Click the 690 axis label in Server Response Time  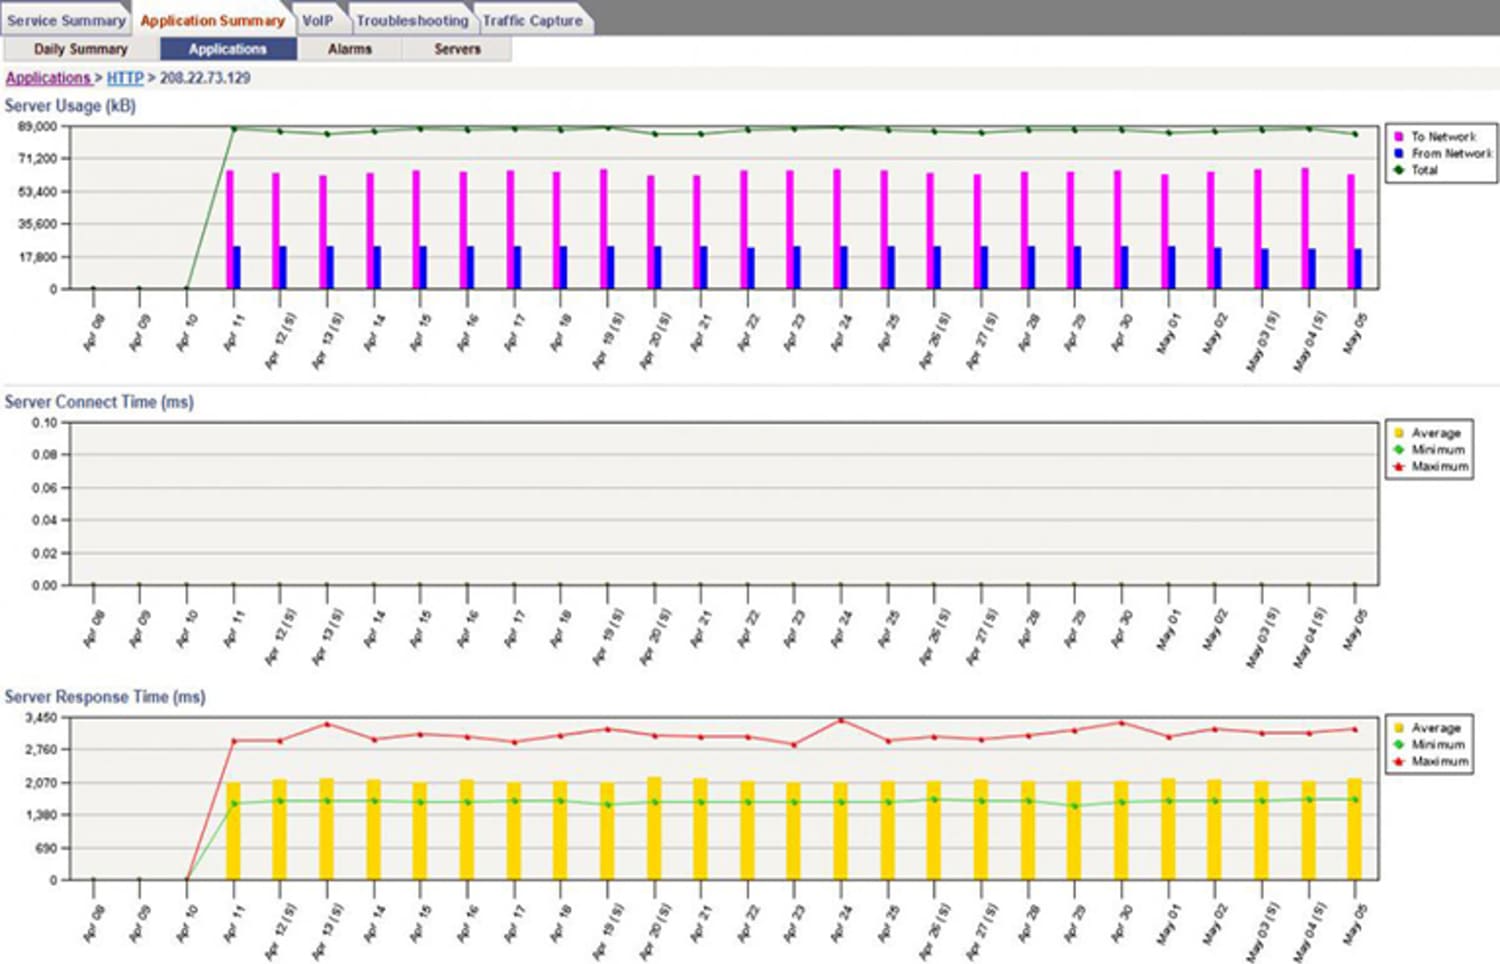(x=47, y=848)
